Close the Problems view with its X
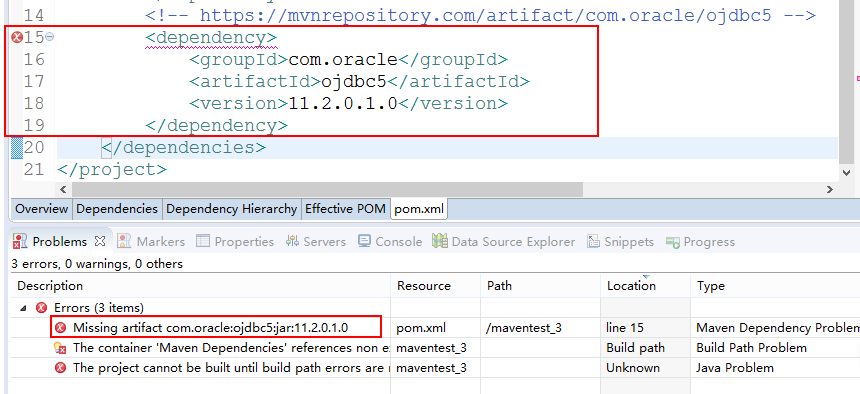This screenshot has height=394, width=860. [x=100, y=241]
